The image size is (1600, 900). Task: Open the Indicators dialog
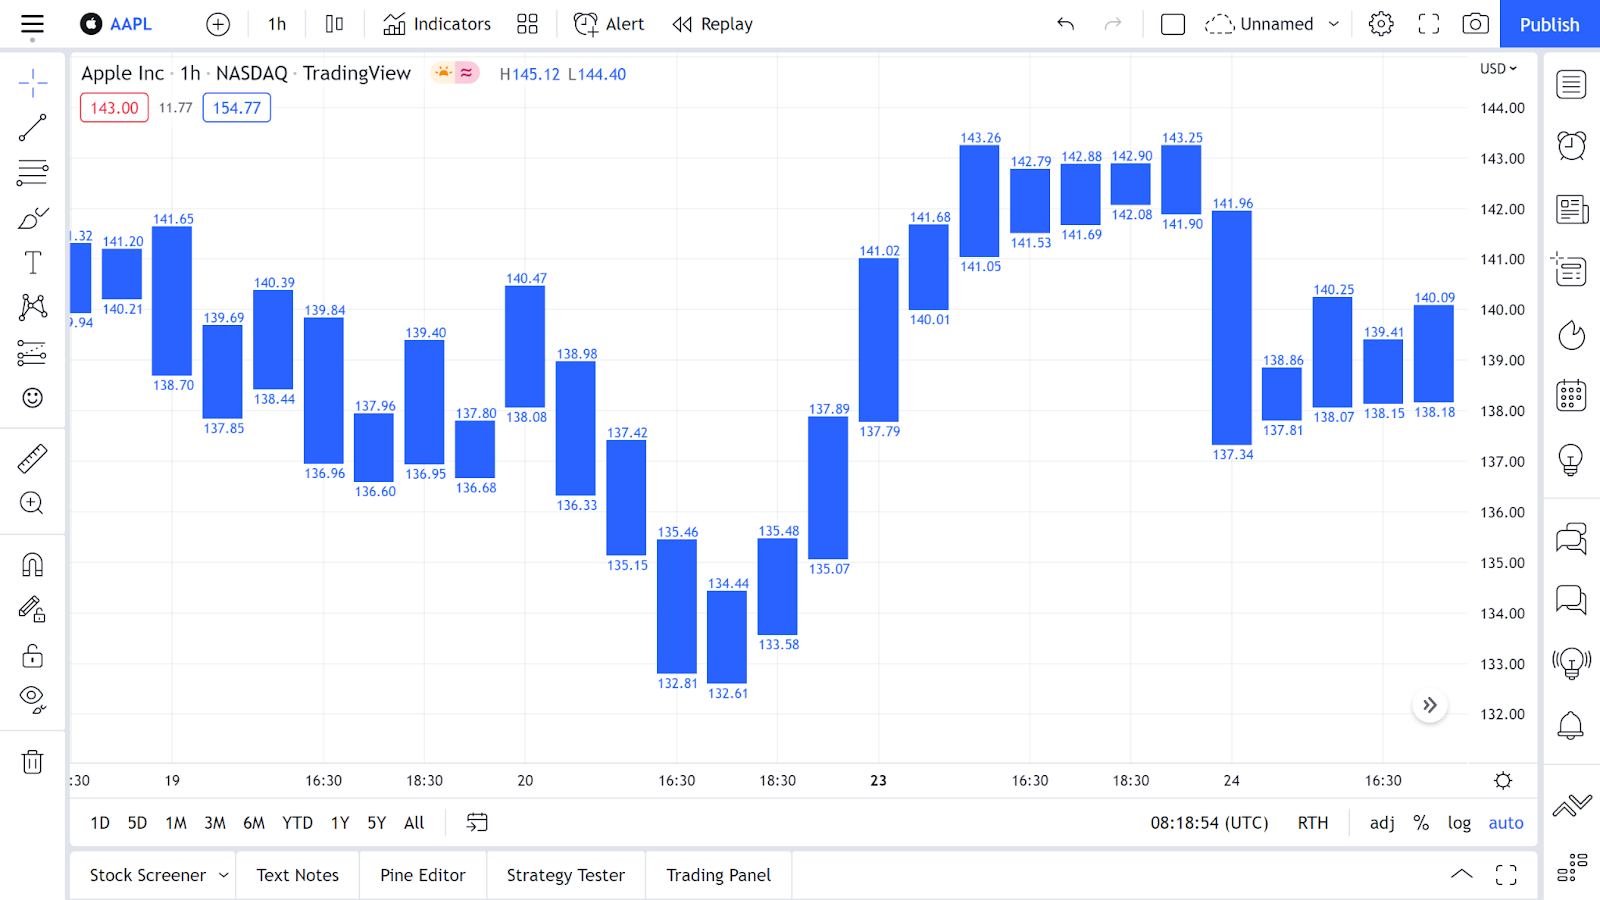(x=437, y=24)
